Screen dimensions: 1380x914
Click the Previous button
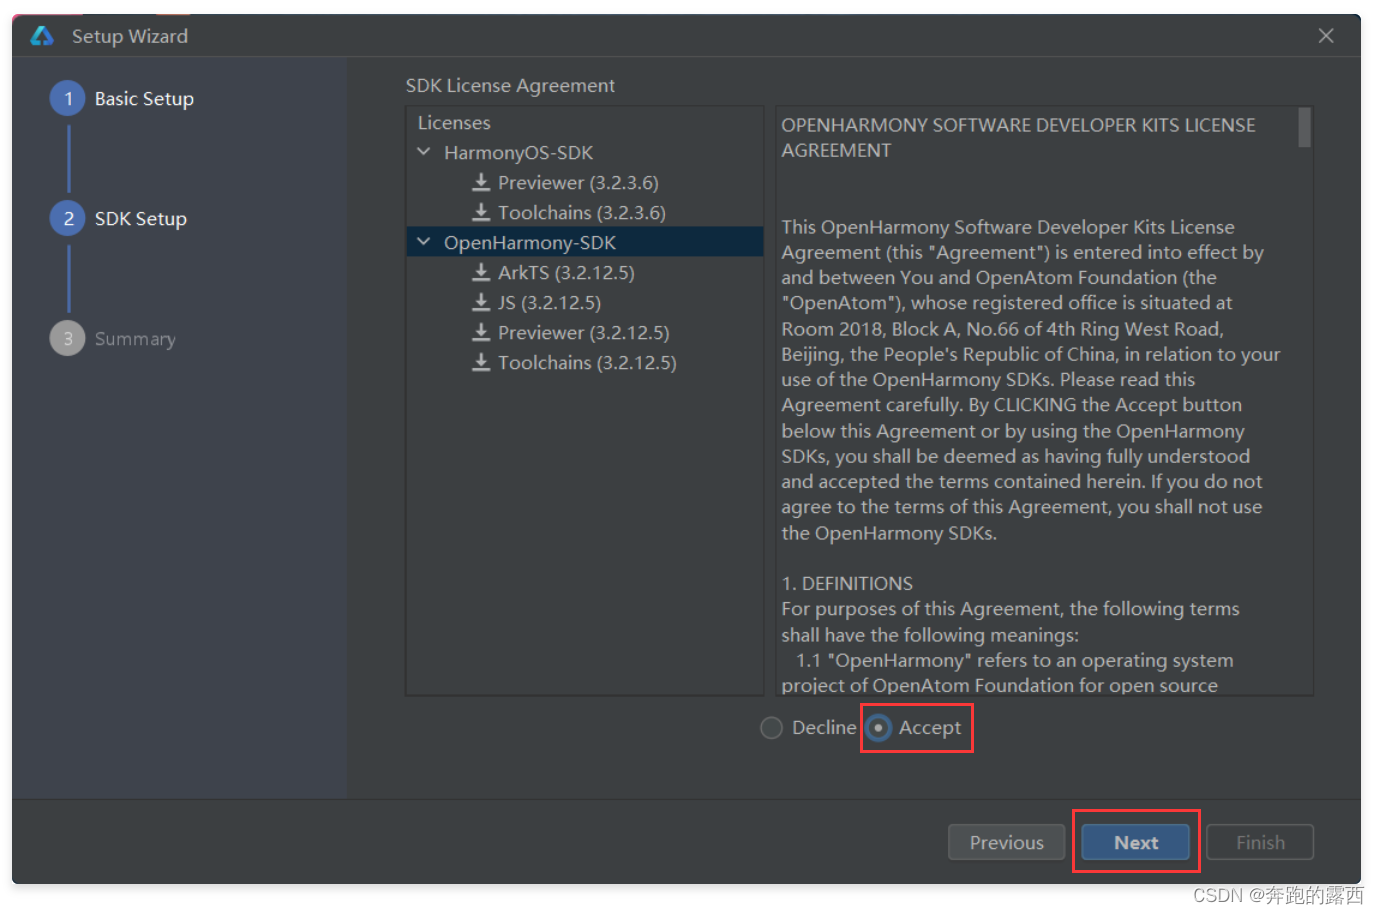coord(1006,842)
